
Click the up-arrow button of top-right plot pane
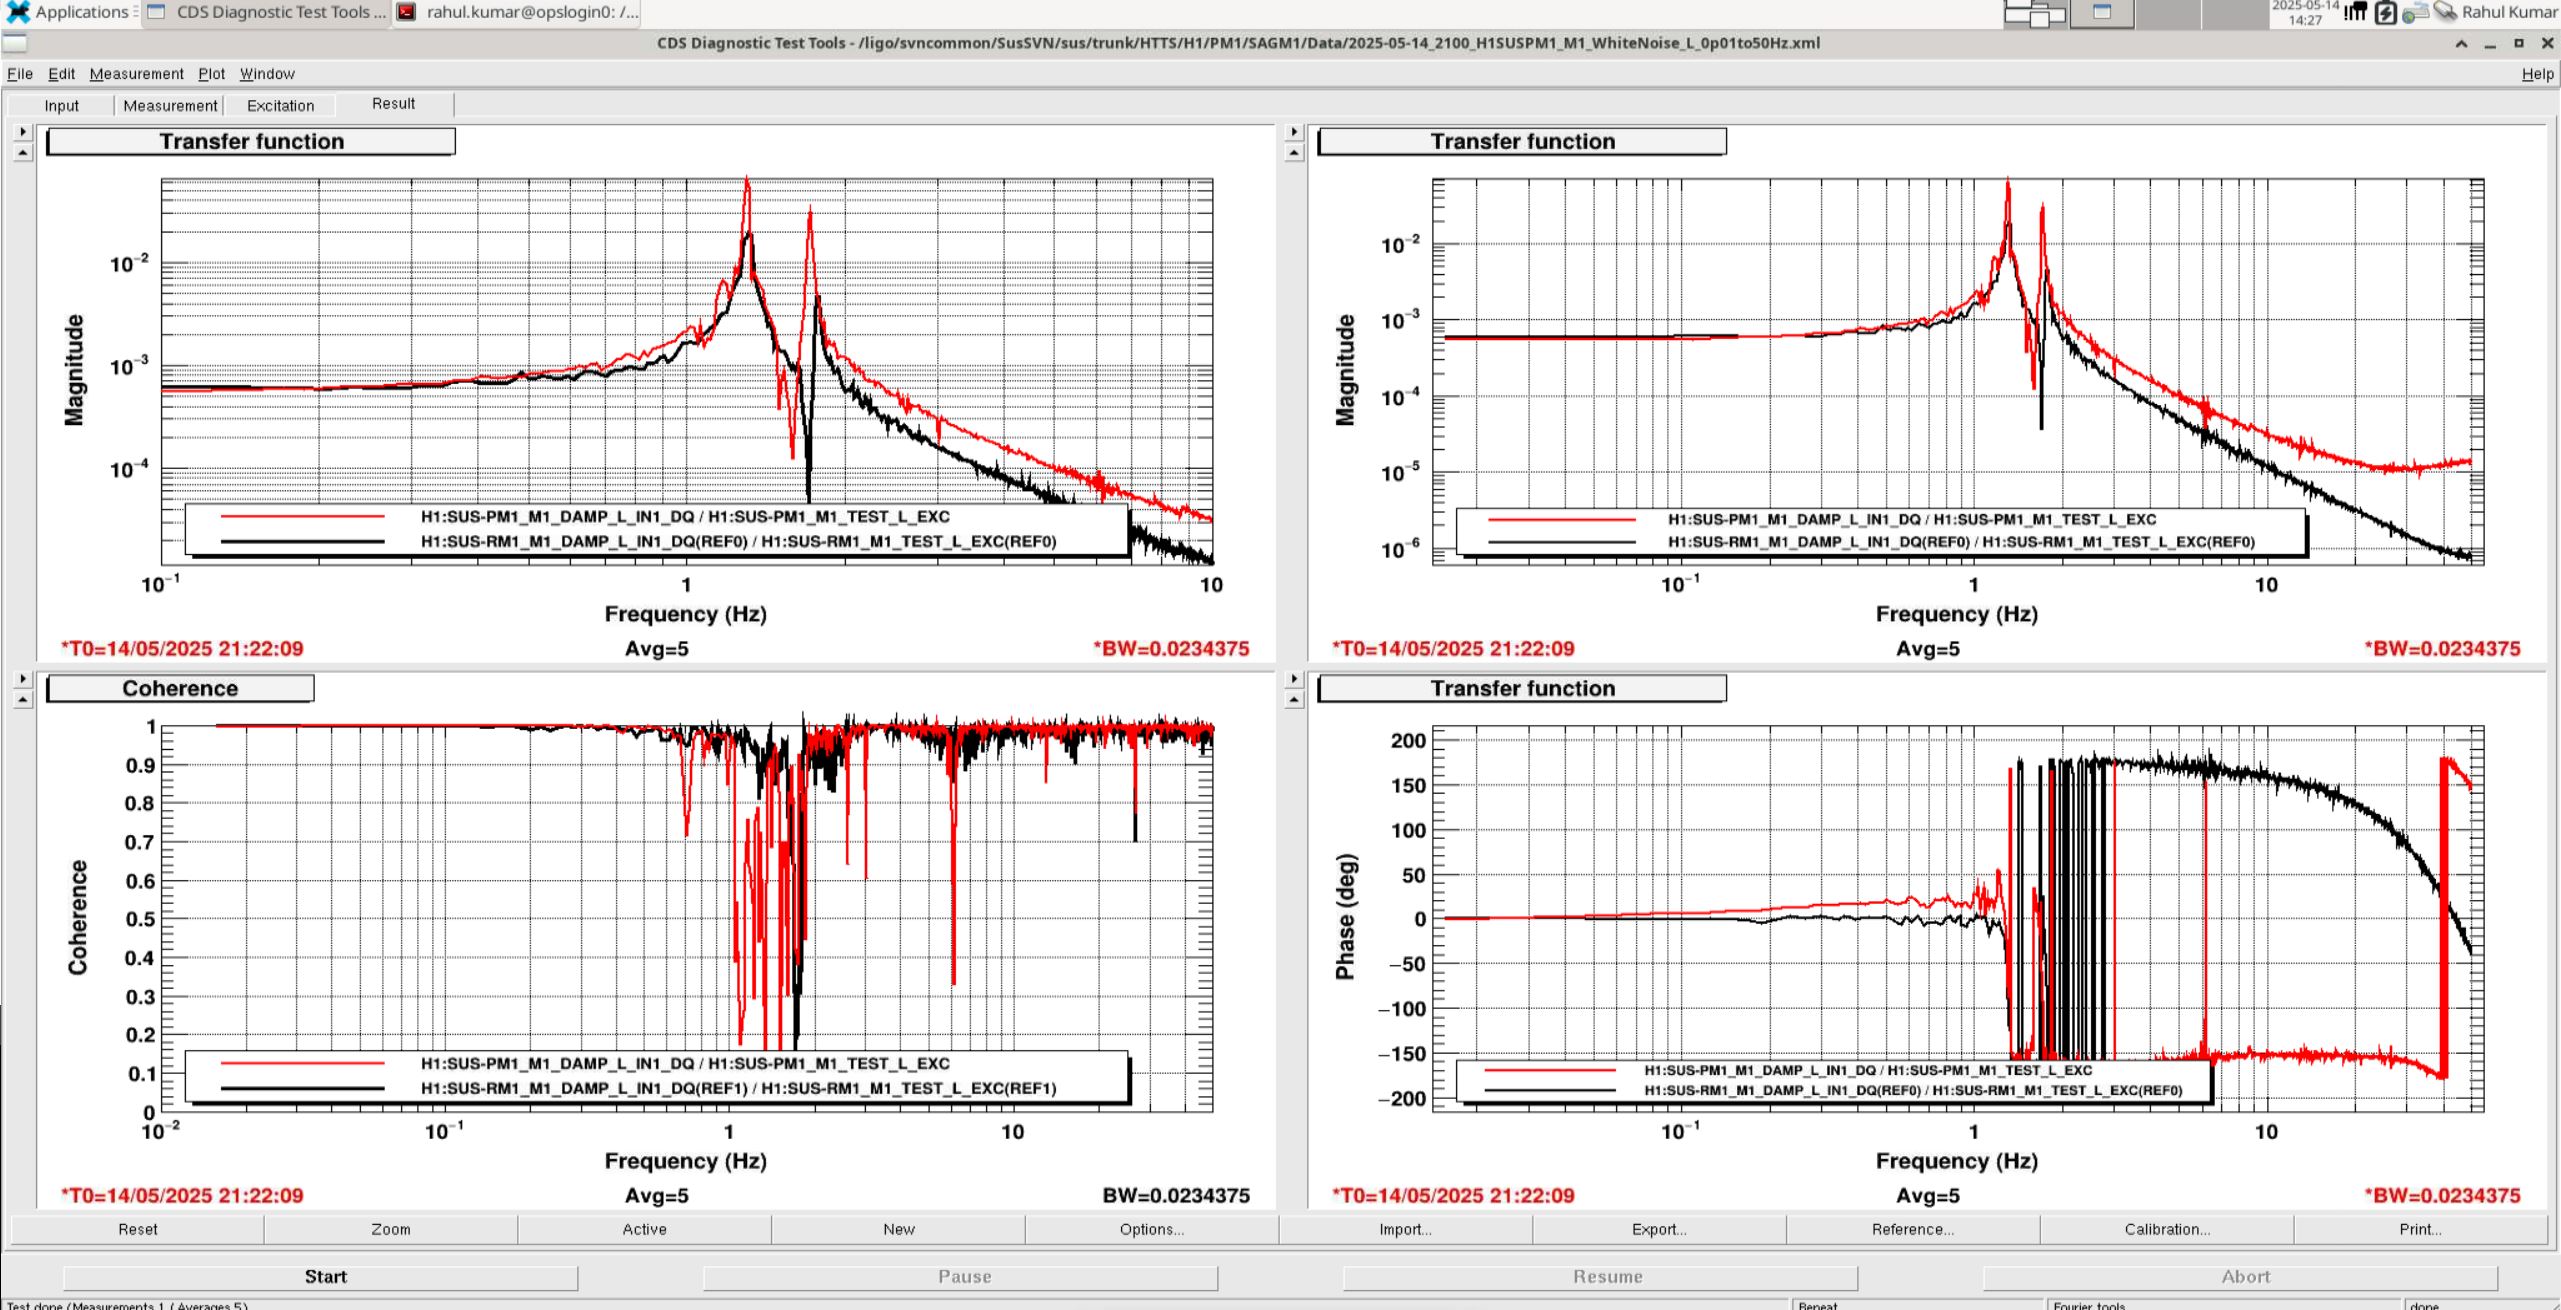click(1294, 152)
